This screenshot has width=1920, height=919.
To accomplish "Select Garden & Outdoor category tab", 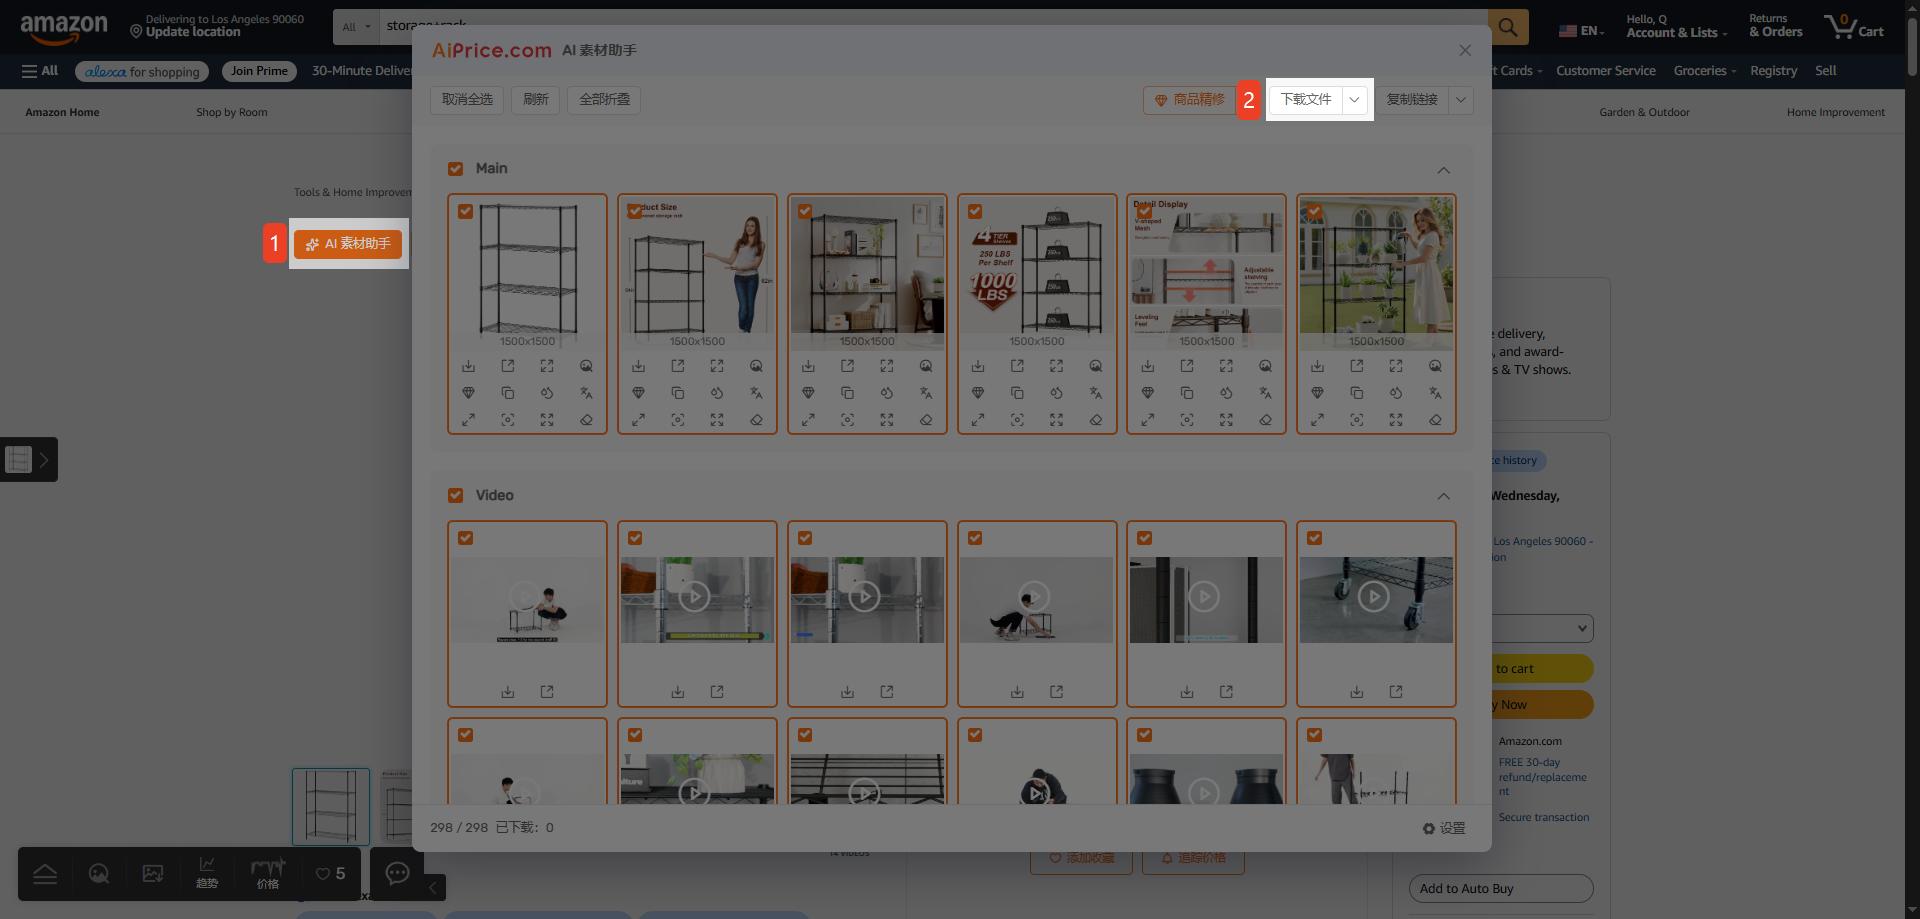I will 1645,112.
